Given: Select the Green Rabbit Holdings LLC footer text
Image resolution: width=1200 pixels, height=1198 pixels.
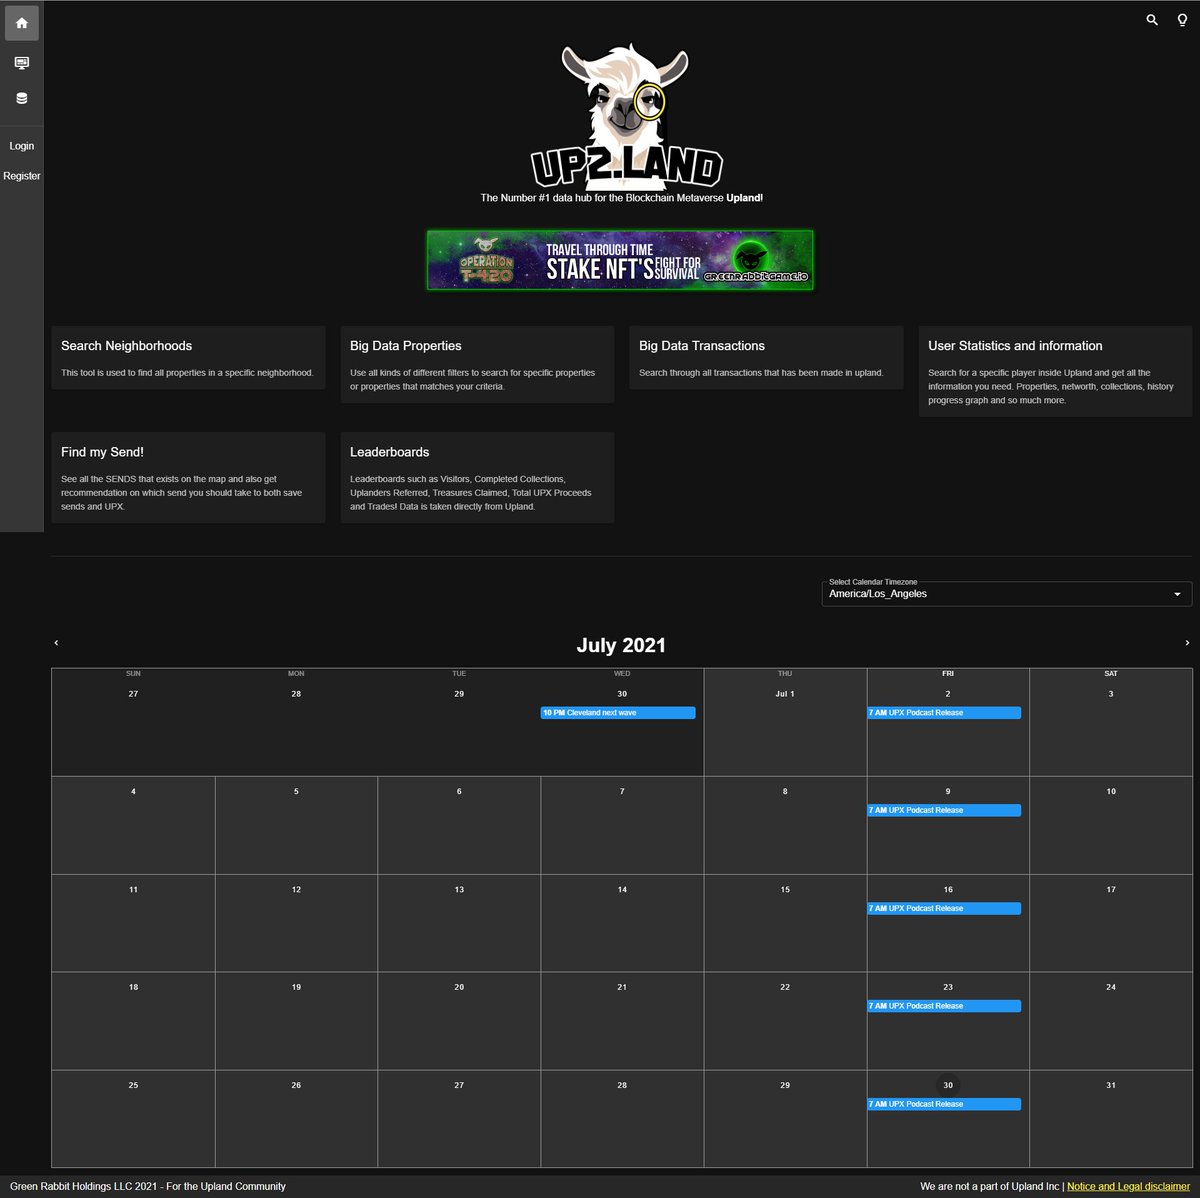Looking at the screenshot, I should click(148, 1186).
